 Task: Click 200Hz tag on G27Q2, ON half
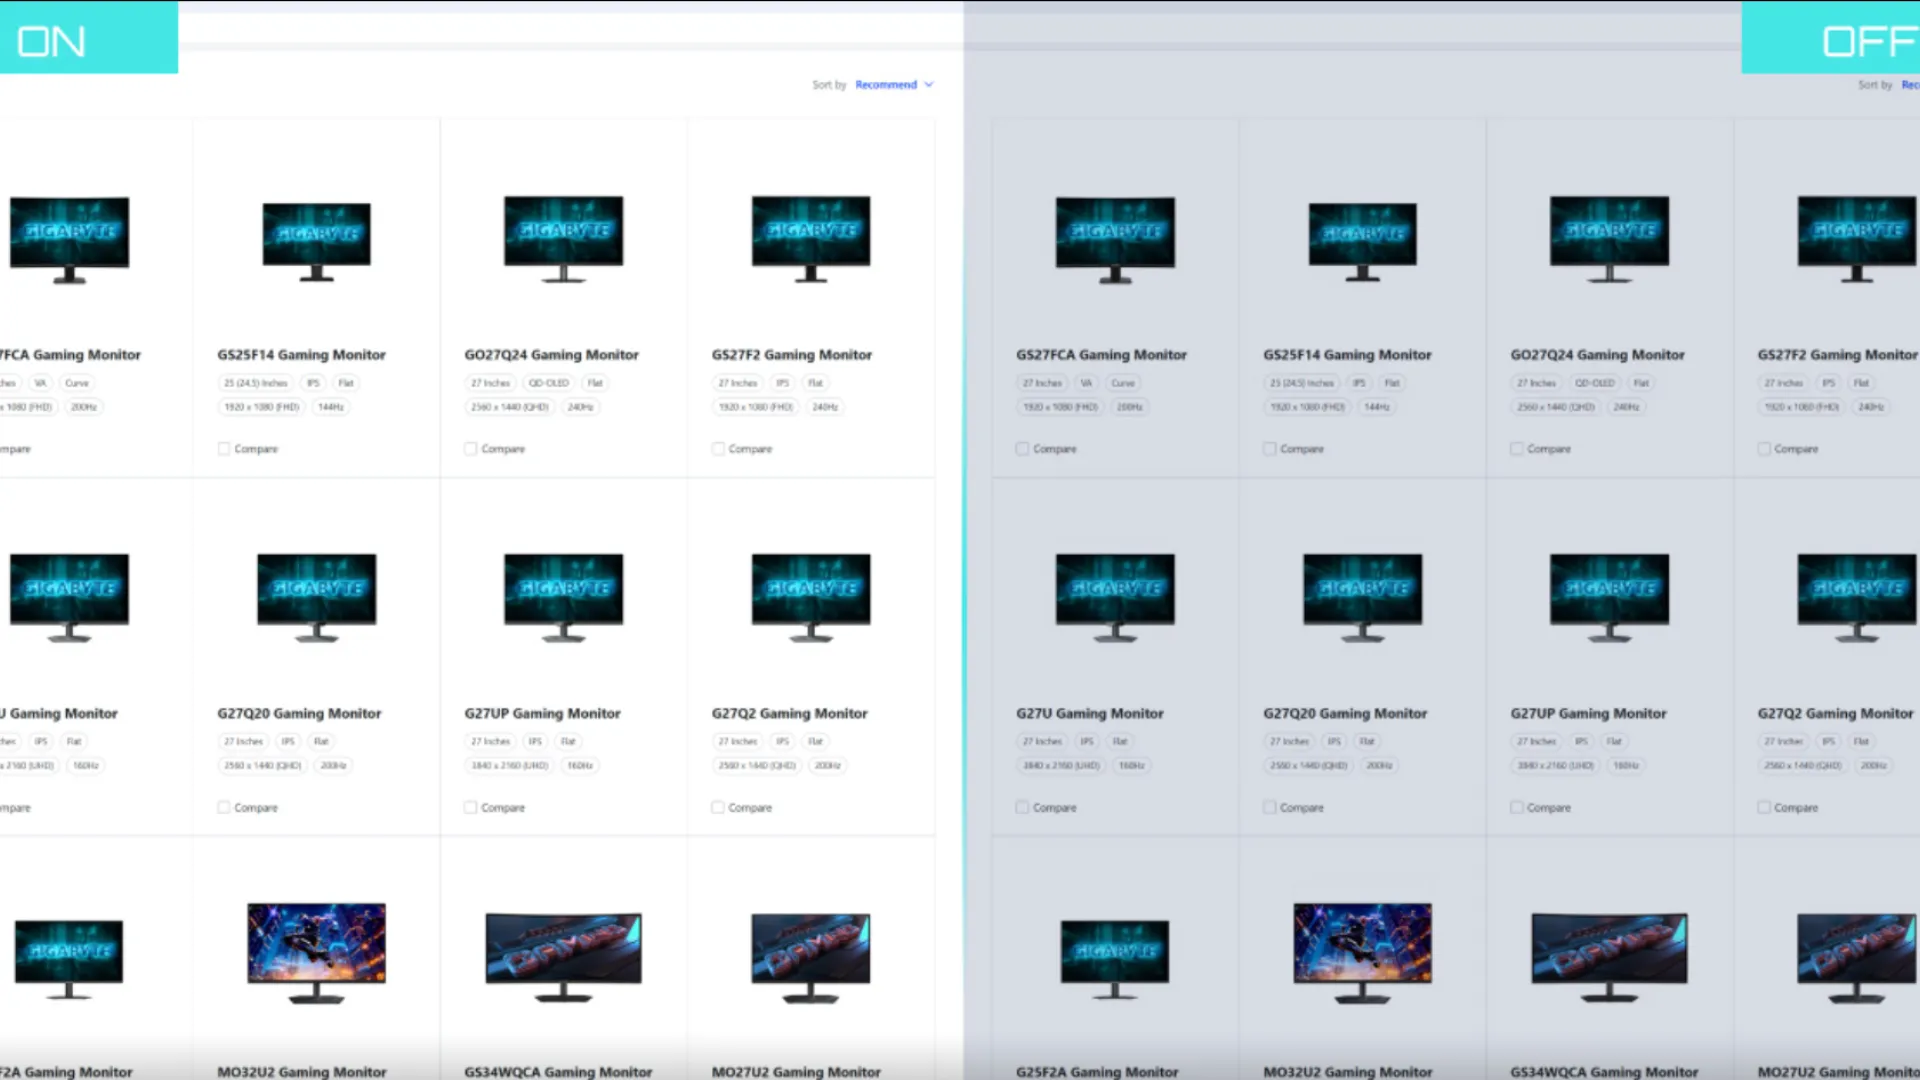827,766
